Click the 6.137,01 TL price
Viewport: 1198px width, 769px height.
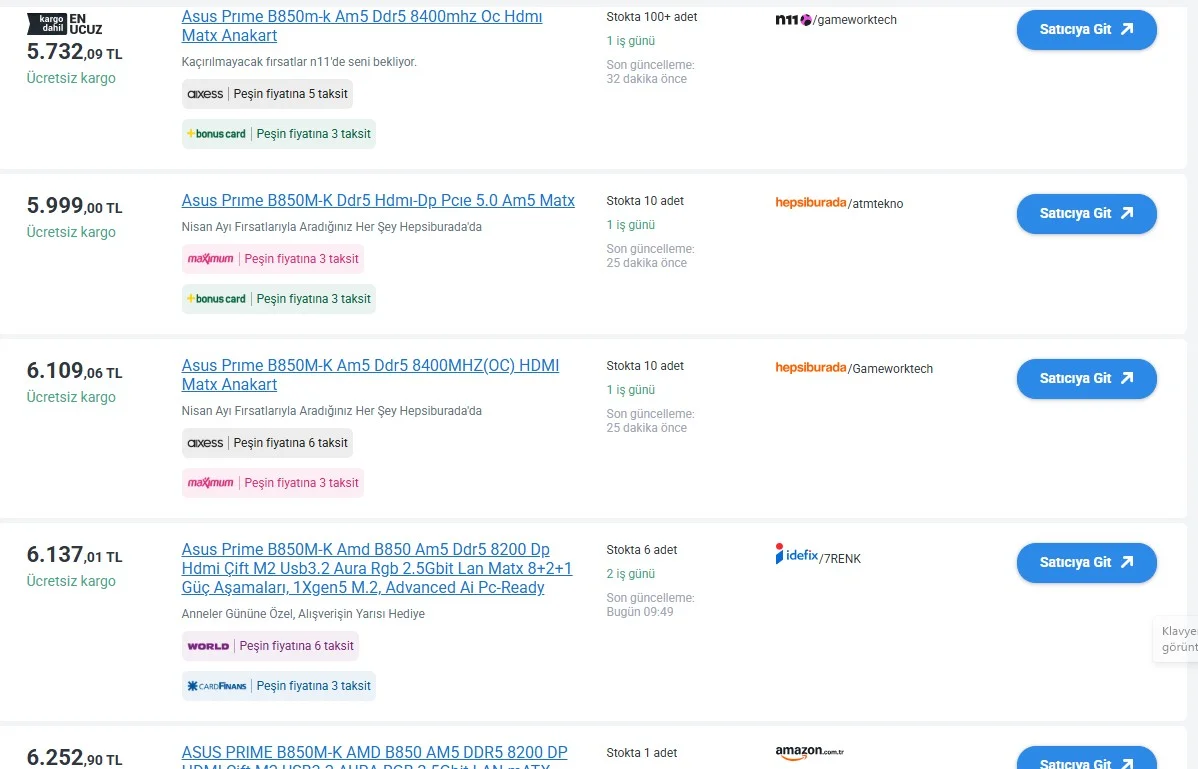[x=74, y=554]
